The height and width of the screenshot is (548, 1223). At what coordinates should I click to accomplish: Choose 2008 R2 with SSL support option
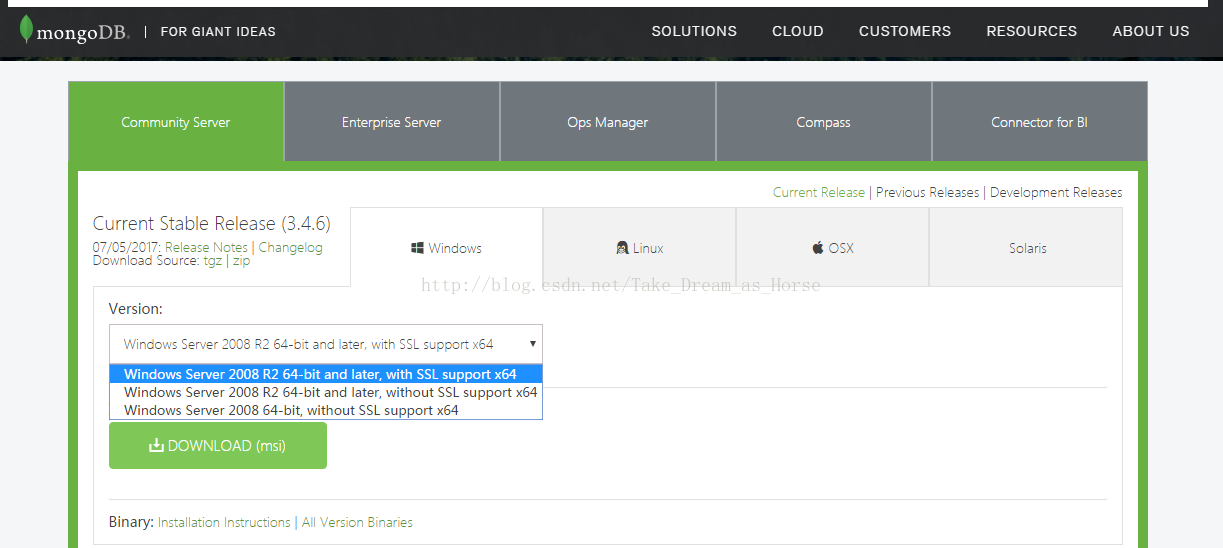pyautogui.click(x=326, y=374)
